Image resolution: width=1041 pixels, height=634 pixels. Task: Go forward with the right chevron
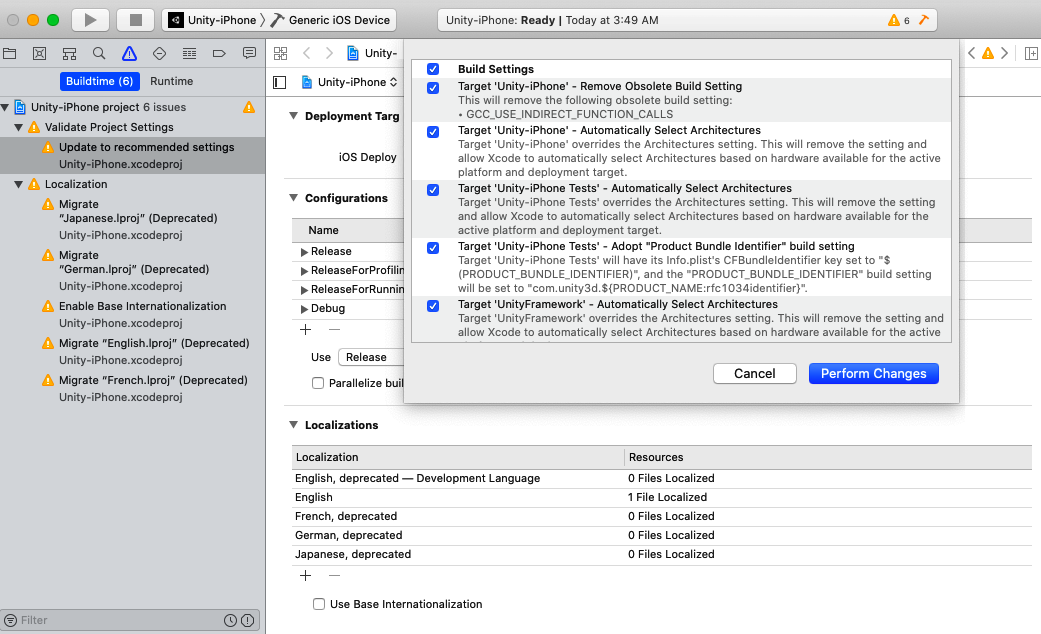tap(329, 53)
